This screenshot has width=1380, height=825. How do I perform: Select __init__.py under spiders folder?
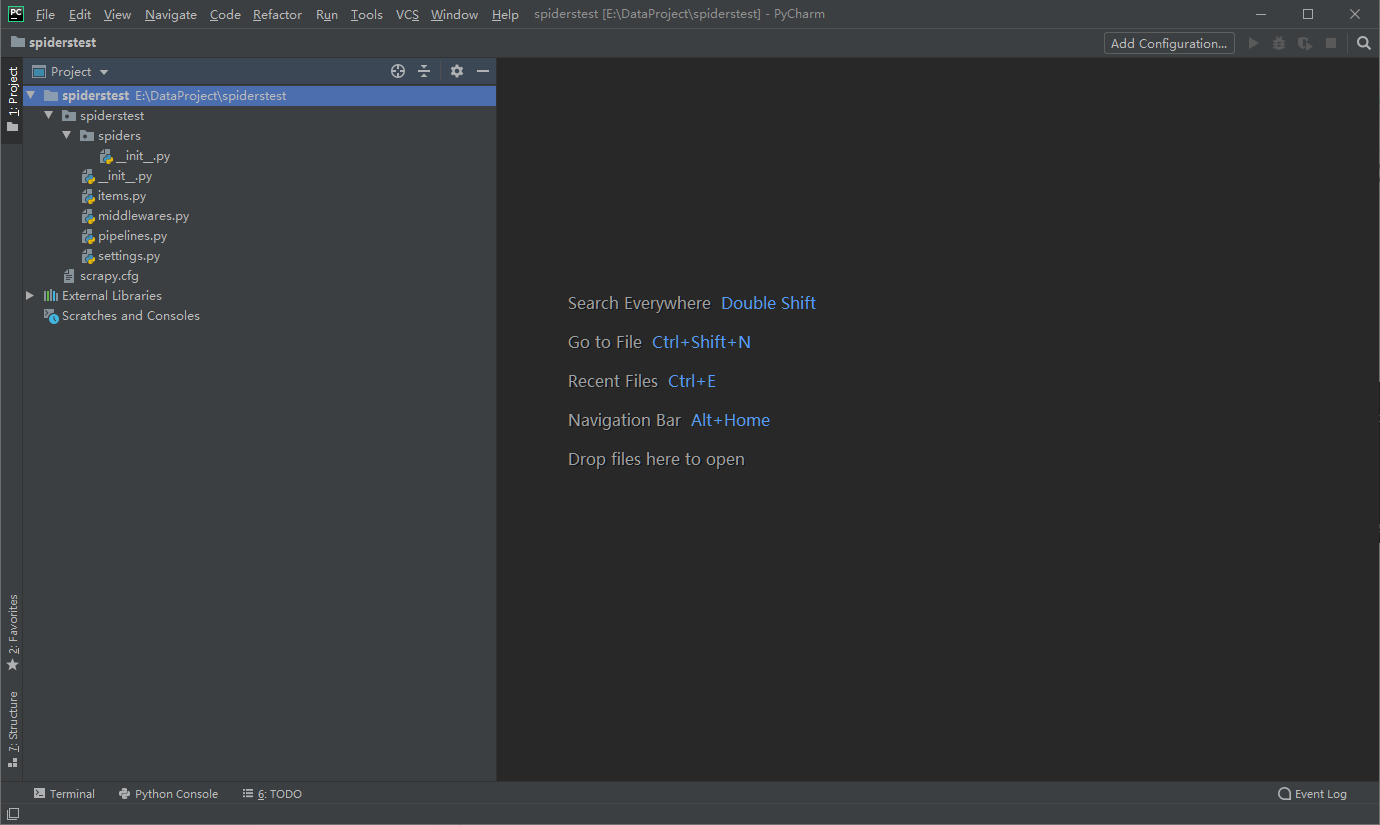click(x=143, y=156)
